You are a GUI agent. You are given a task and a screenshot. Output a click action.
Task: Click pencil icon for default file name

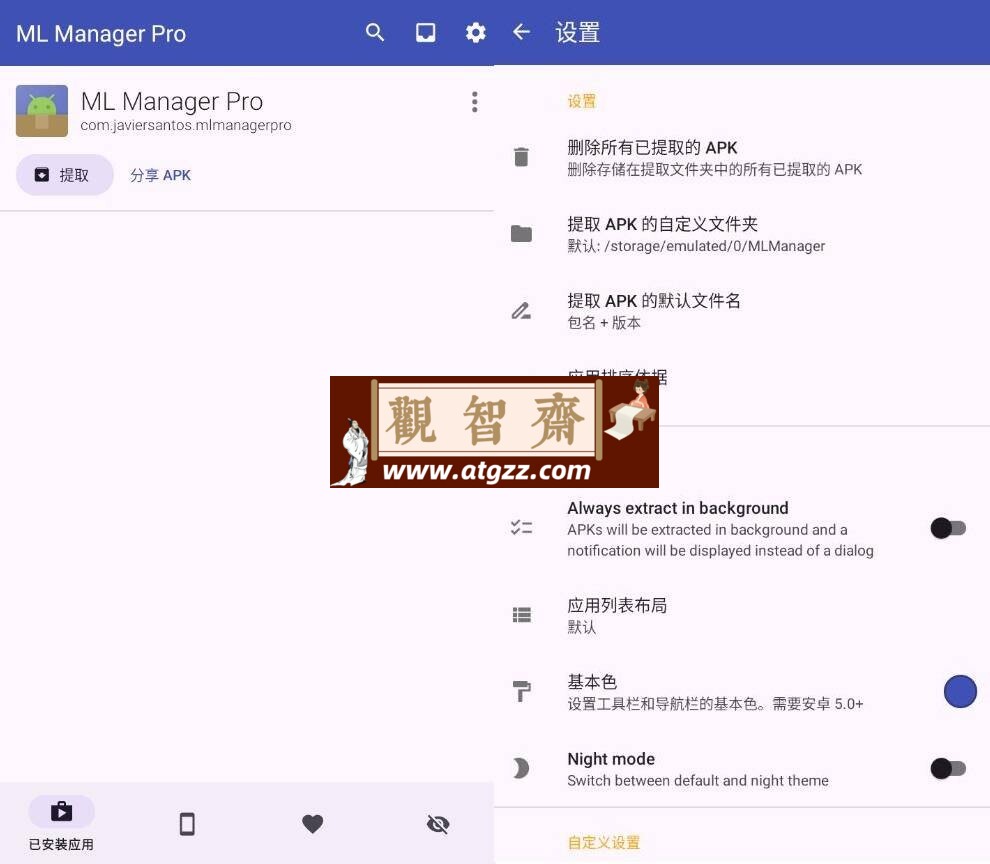click(521, 310)
